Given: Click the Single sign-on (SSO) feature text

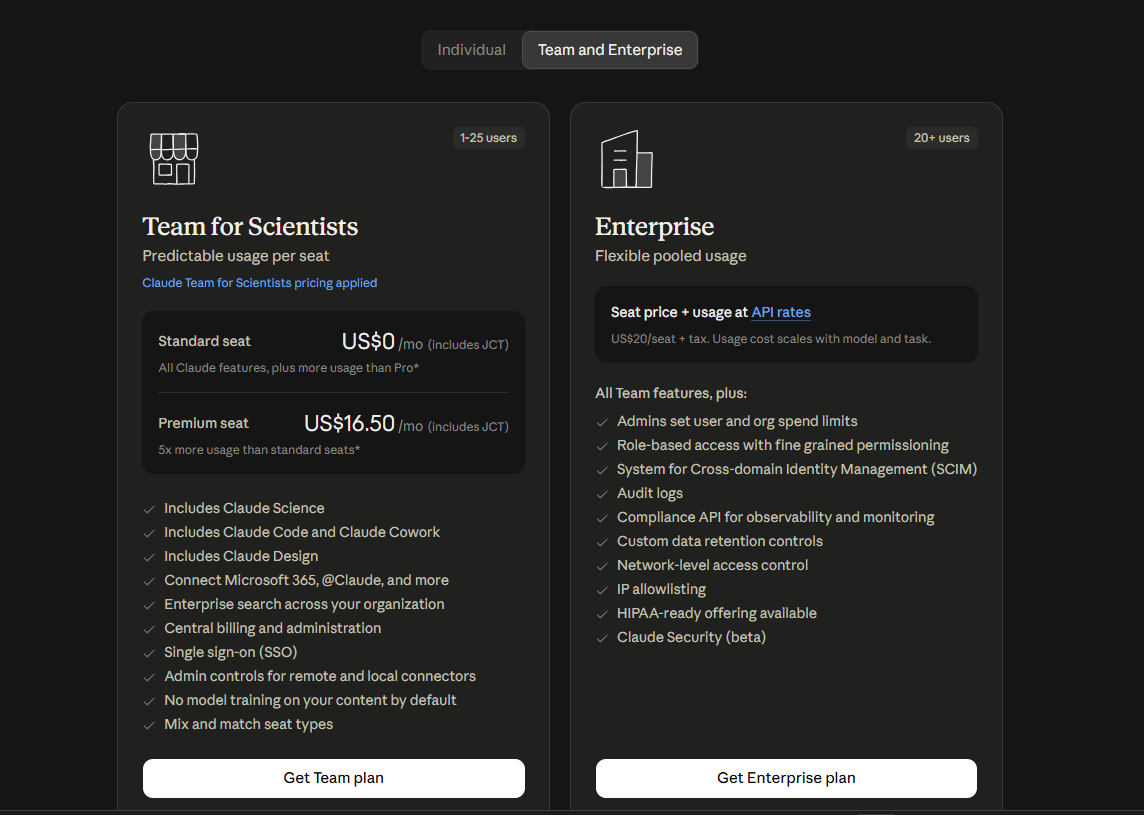Looking at the screenshot, I should pyautogui.click(x=231, y=652).
